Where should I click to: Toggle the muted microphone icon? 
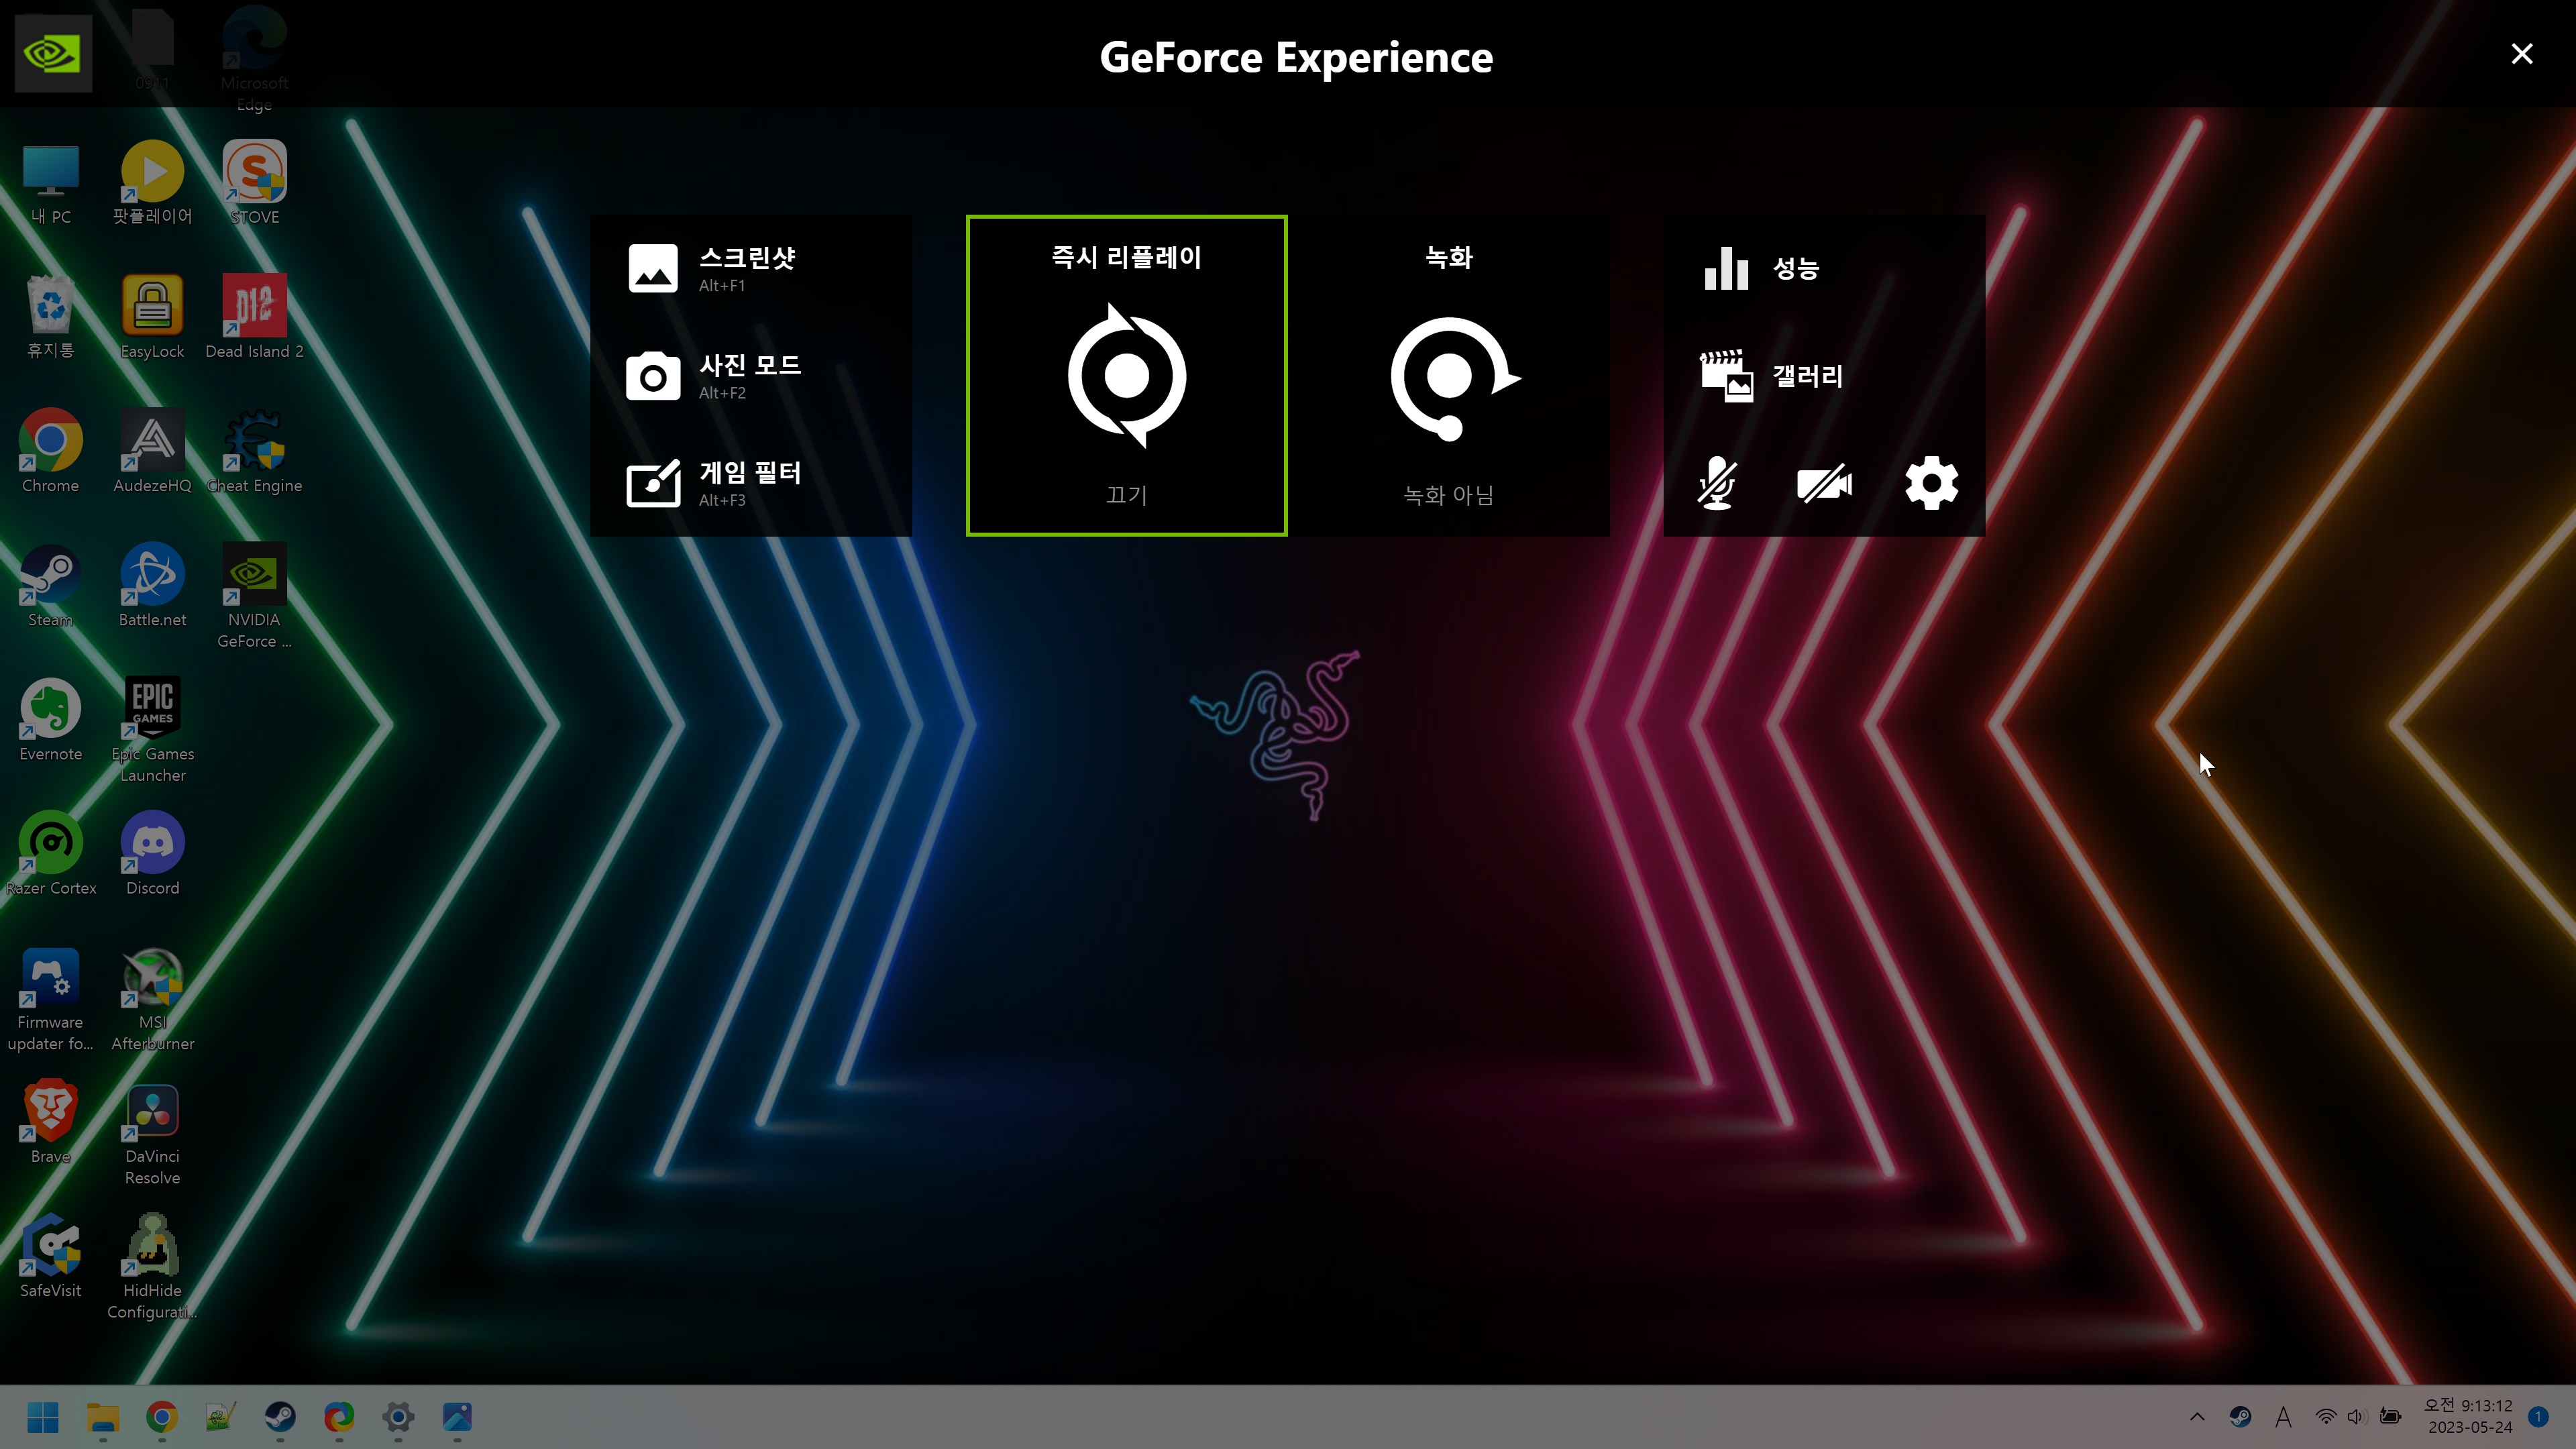tap(1717, 484)
